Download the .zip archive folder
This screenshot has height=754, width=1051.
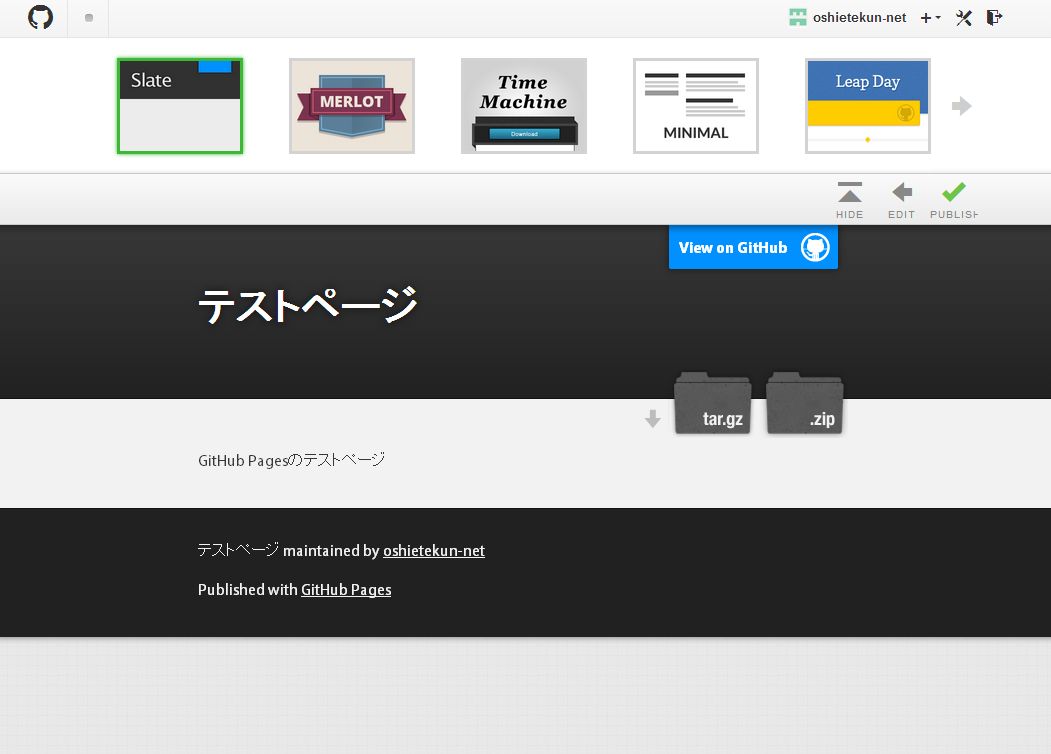pyautogui.click(x=804, y=403)
